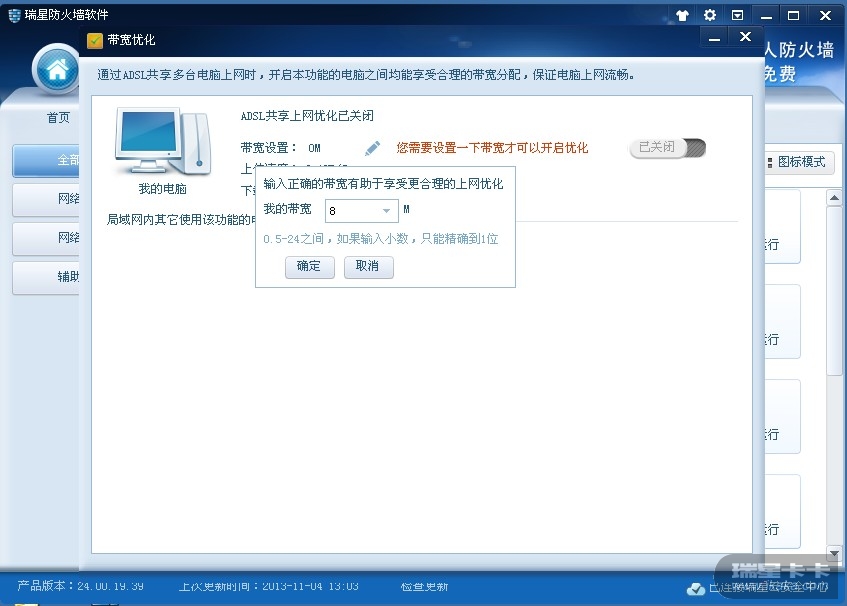Close the 带宽优化 dialog
The width and height of the screenshot is (847, 606).
[745, 37]
